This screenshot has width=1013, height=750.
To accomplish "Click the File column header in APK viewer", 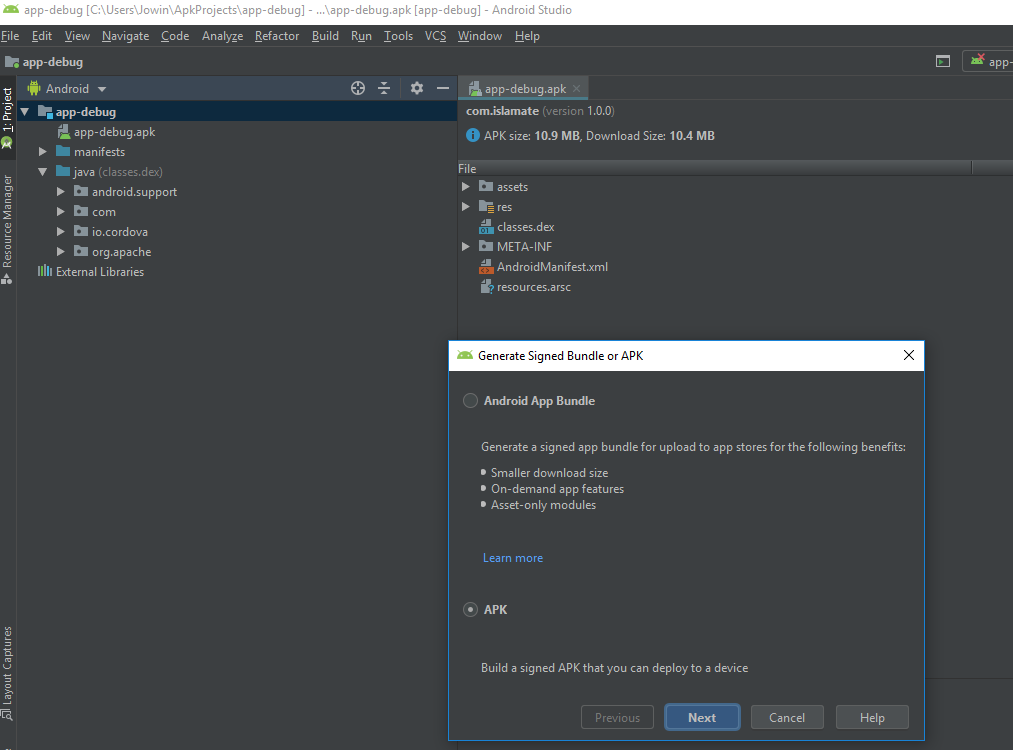I will click(715, 169).
